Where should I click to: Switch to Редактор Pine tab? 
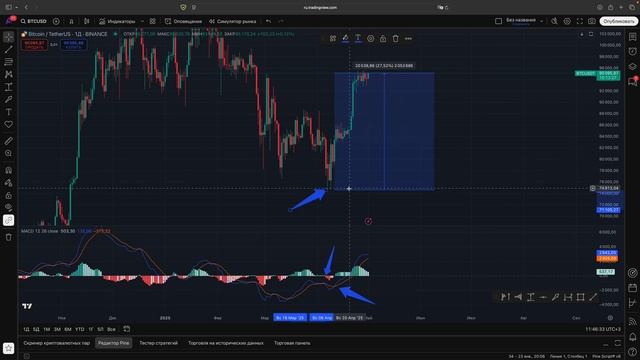click(x=113, y=343)
